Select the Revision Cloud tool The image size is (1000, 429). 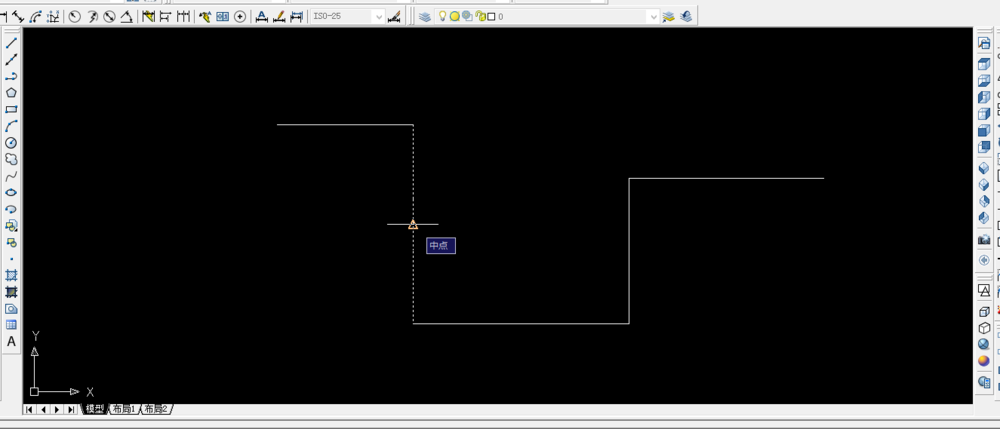pos(11,159)
